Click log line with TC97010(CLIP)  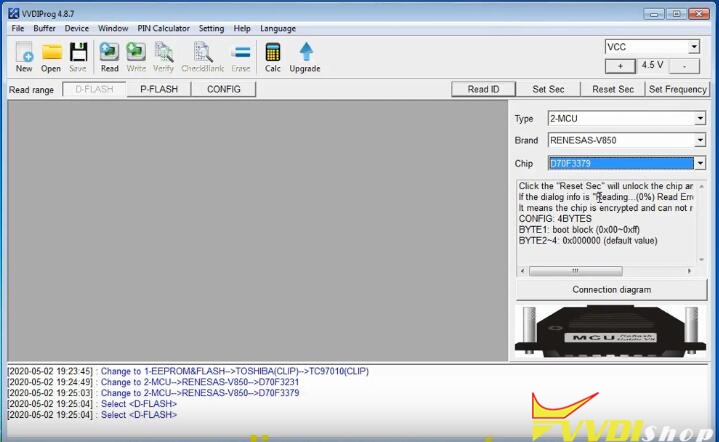(188, 371)
